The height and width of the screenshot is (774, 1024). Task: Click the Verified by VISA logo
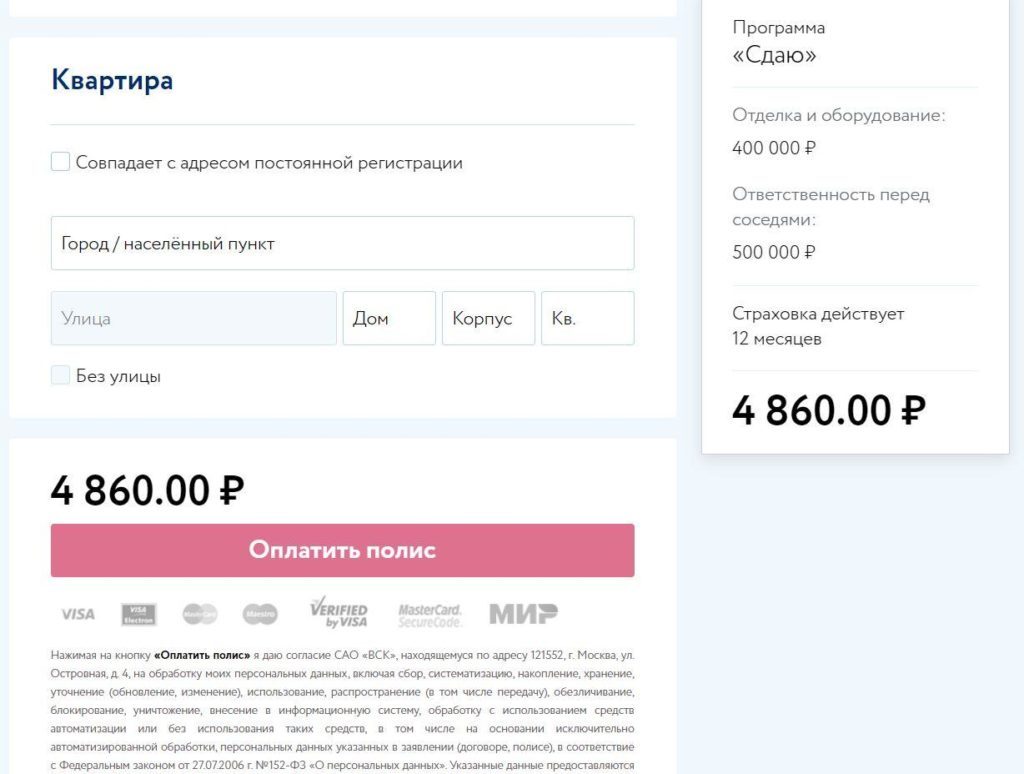[339, 613]
